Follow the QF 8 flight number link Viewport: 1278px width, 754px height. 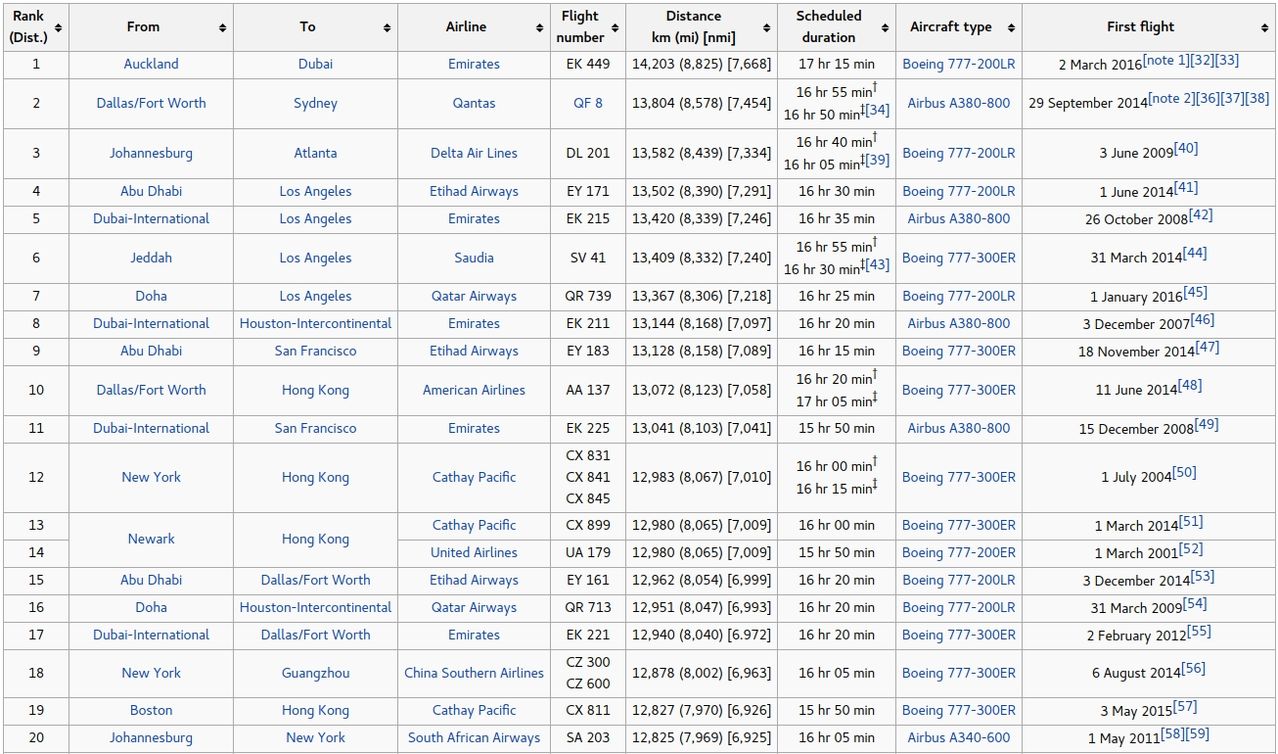[587, 103]
